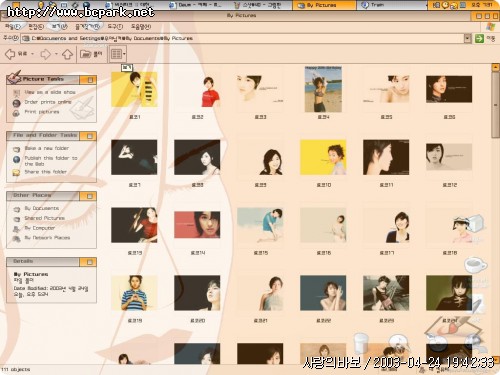500x375 pixels.
Task: Open the Views dropdown arrow
Action: point(124,54)
